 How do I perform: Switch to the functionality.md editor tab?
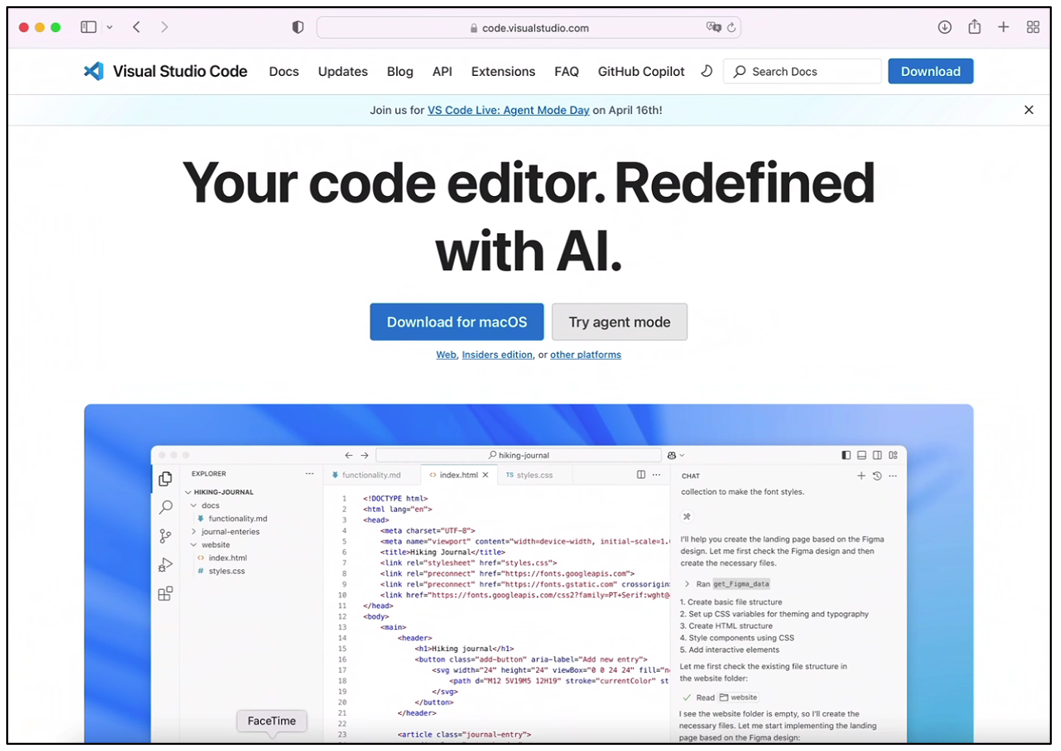pos(371,475)
